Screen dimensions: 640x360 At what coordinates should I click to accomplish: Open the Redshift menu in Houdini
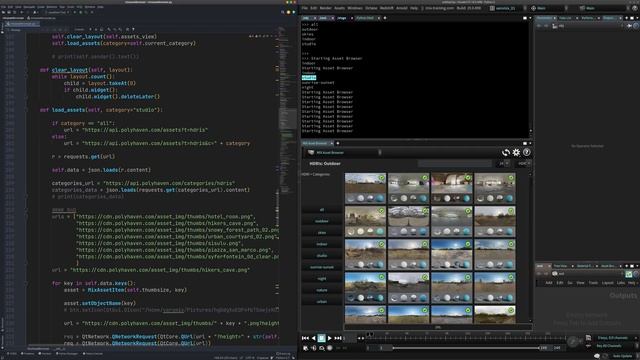click(x=387, y=8)
